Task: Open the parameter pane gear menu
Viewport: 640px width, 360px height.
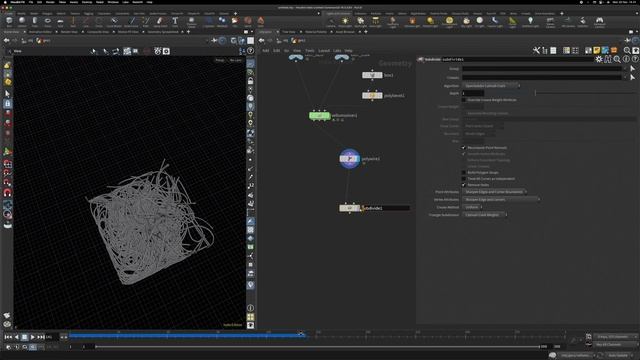Action: (x=599, y=59)
